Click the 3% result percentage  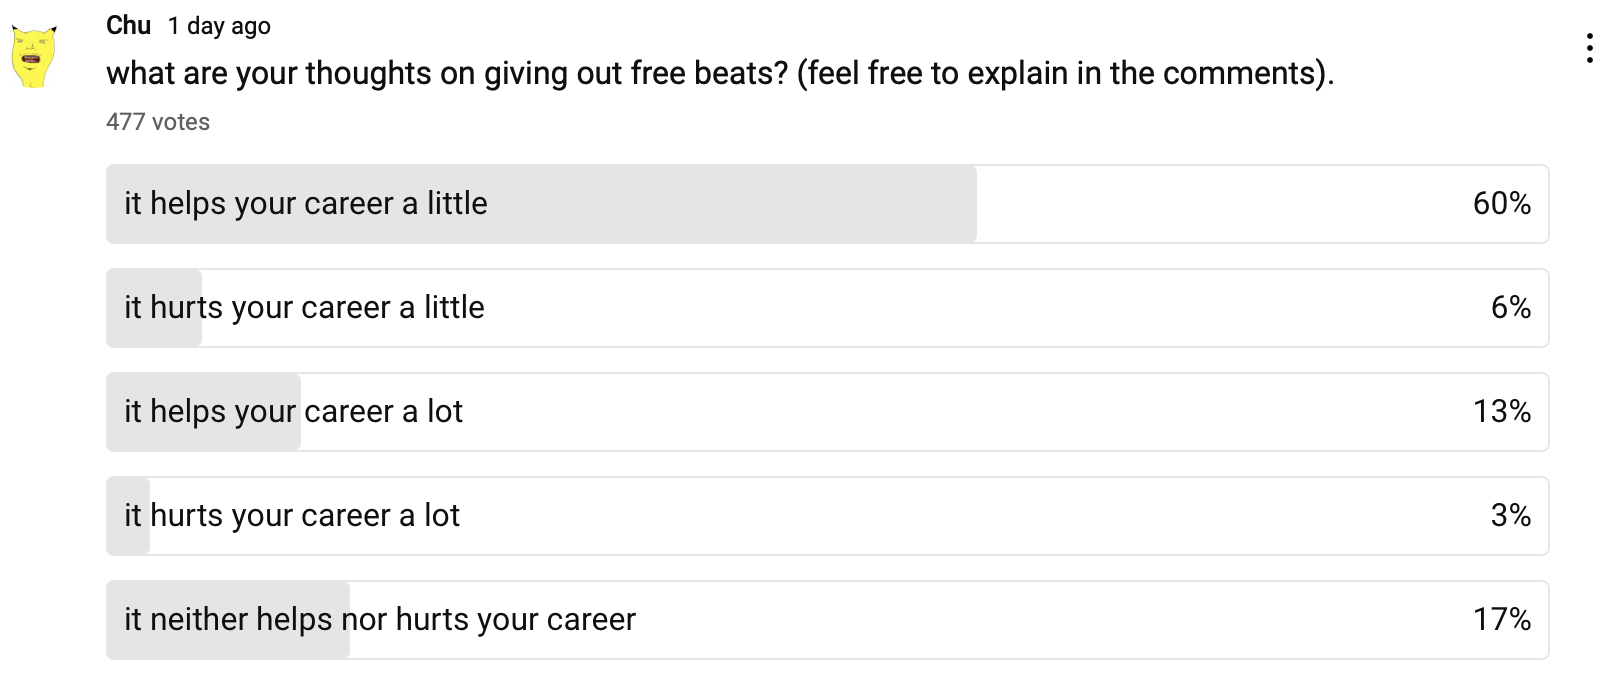(1510, 516)
